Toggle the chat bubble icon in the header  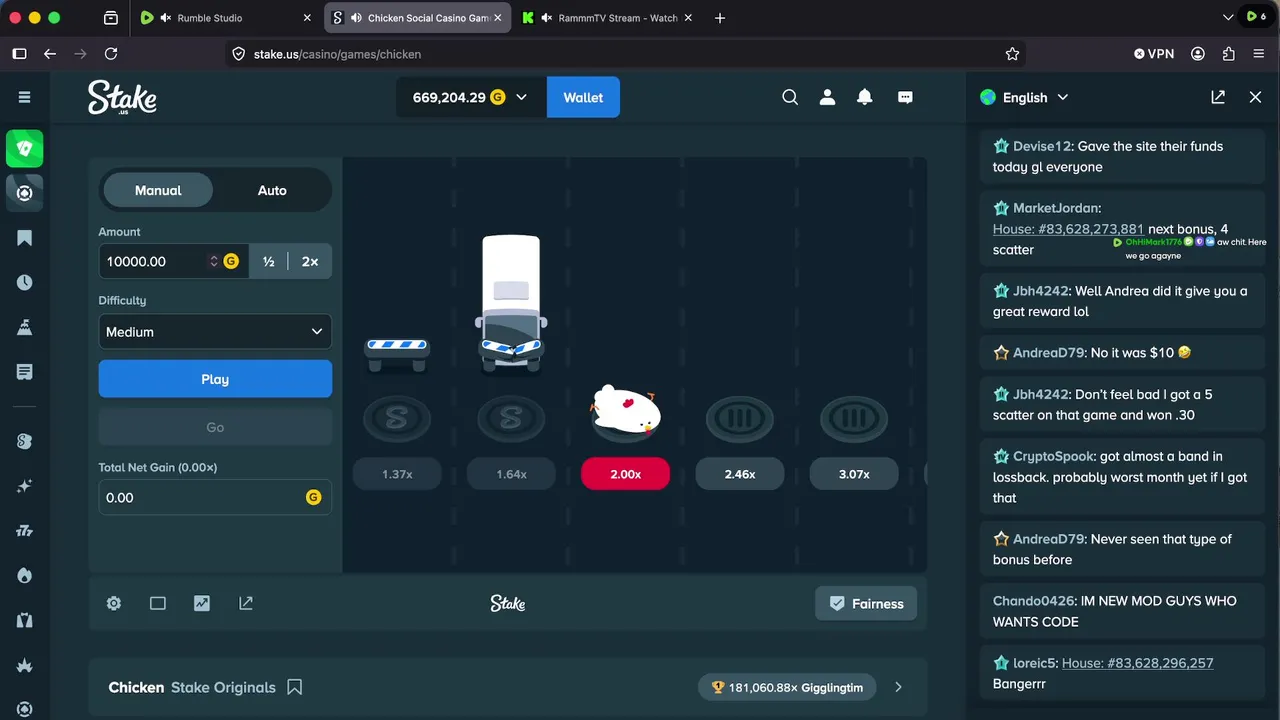(905, 97)
